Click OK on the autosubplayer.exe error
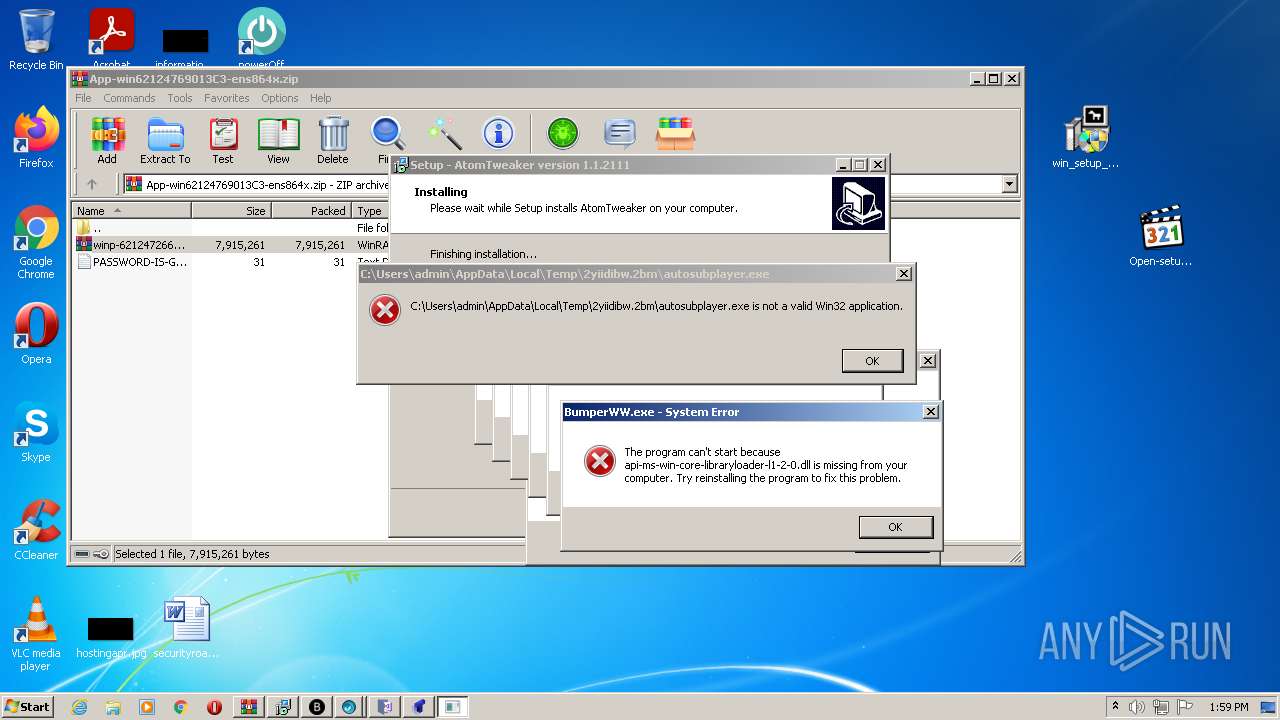This screenshot has height=720, width=1280. 872,361
